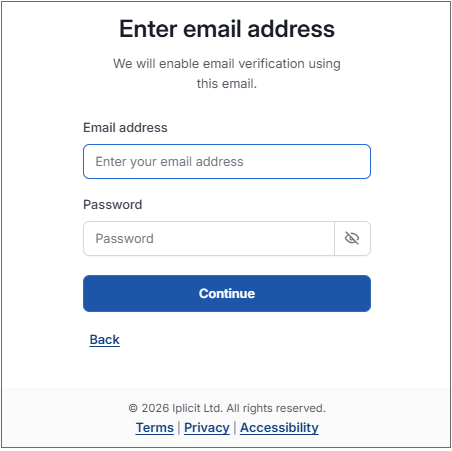Focus the 'Enter your email address' field

pos(227,162)
